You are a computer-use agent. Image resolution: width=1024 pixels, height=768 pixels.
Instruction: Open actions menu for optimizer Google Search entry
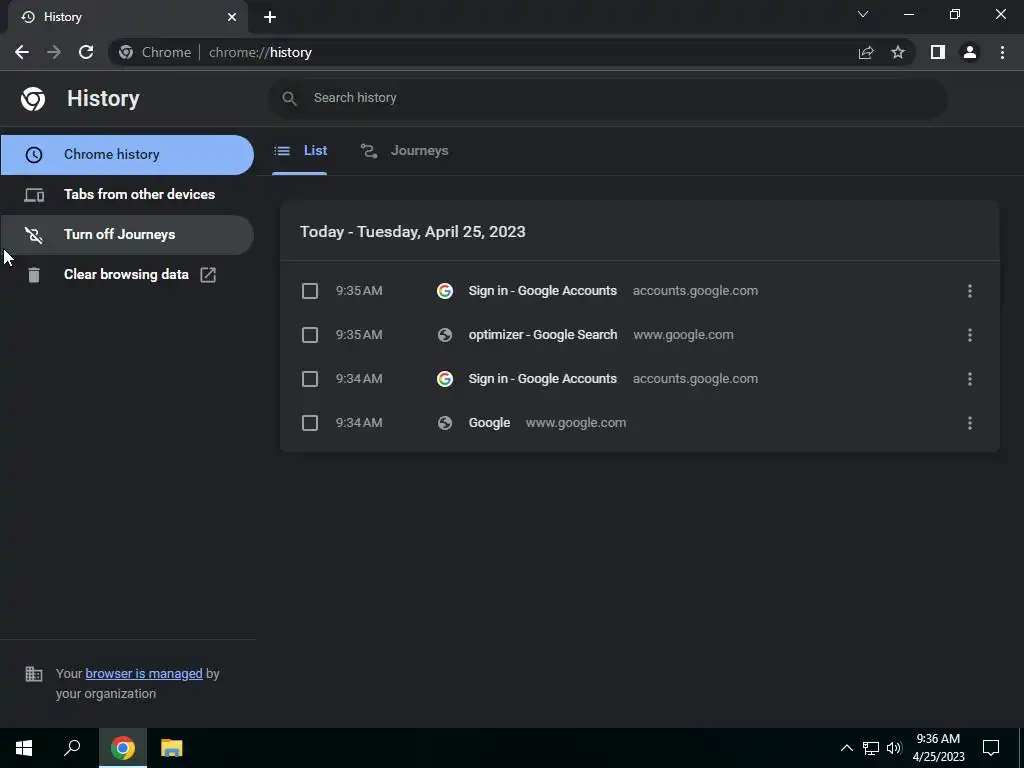[x=970, y=335]
